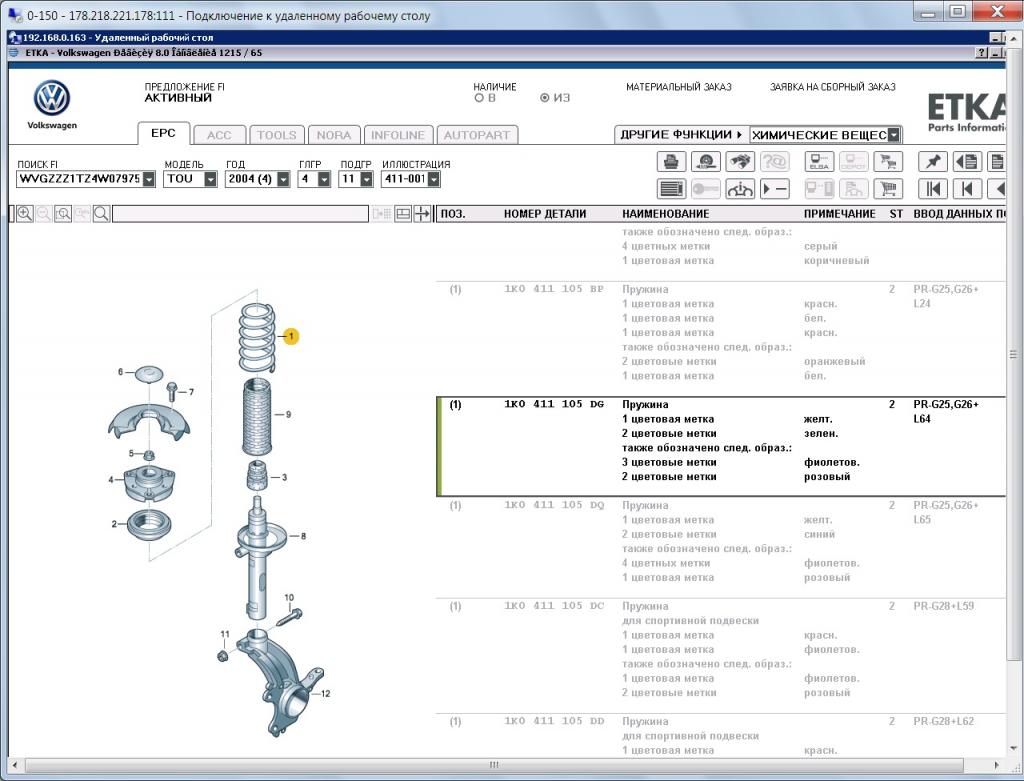The width and height of the screenshot is (1024, 781).
Task: Open the binoculars search tool
Action: 740,161
